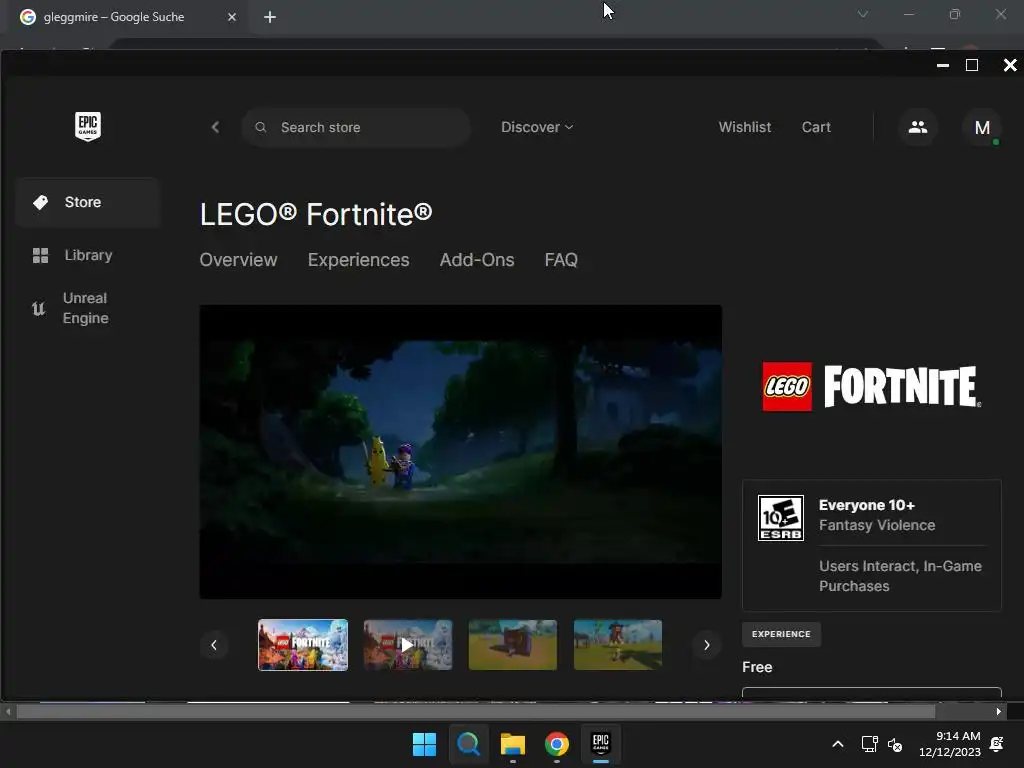The width and height of the screenshot is (1024, 768).
Task: Click the Store tag icon in the sidebar
Action: pyautogui.click(x=40, y=202)
